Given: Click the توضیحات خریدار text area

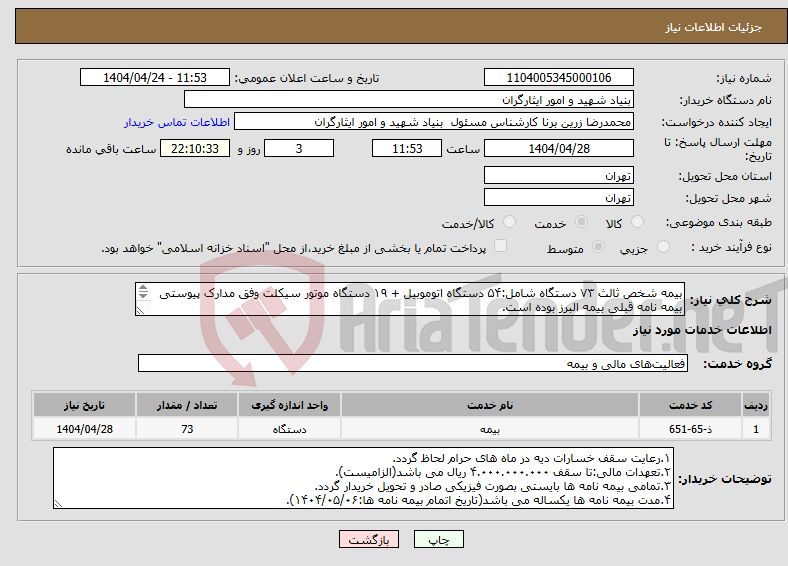Looking at the screenshot, I should point(363,478).
